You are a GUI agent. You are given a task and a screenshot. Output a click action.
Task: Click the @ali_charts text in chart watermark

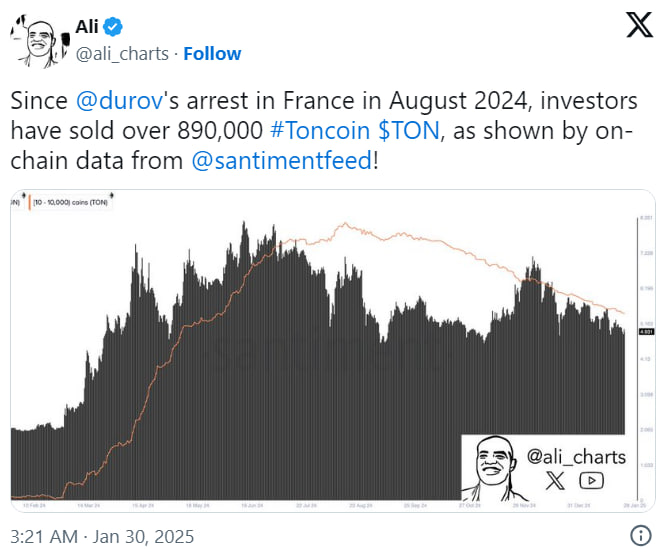coord(576,457)
